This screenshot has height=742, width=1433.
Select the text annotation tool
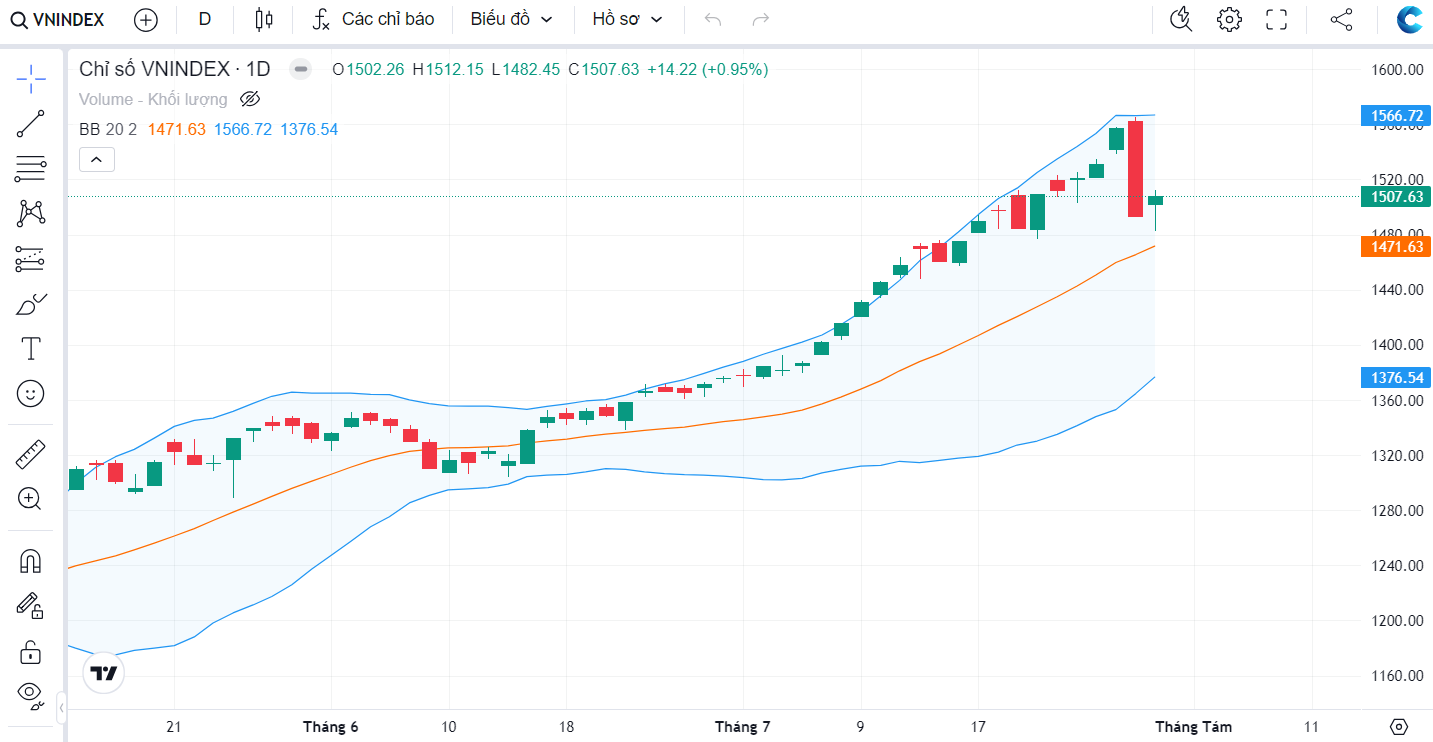click(x=31, y=349)
